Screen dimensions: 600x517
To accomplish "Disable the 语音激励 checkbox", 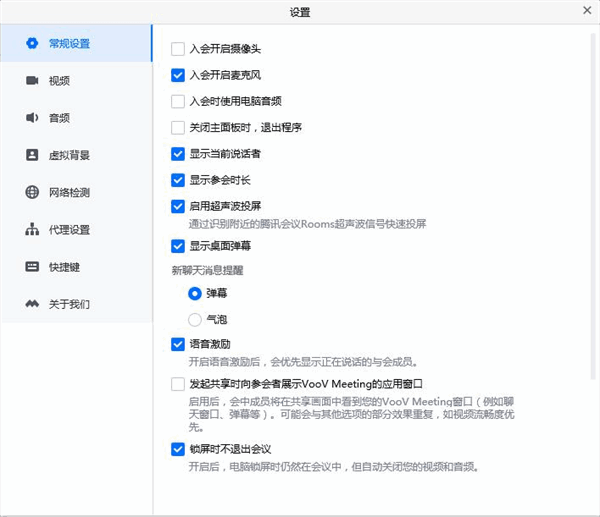I will [x=178, y=345].
